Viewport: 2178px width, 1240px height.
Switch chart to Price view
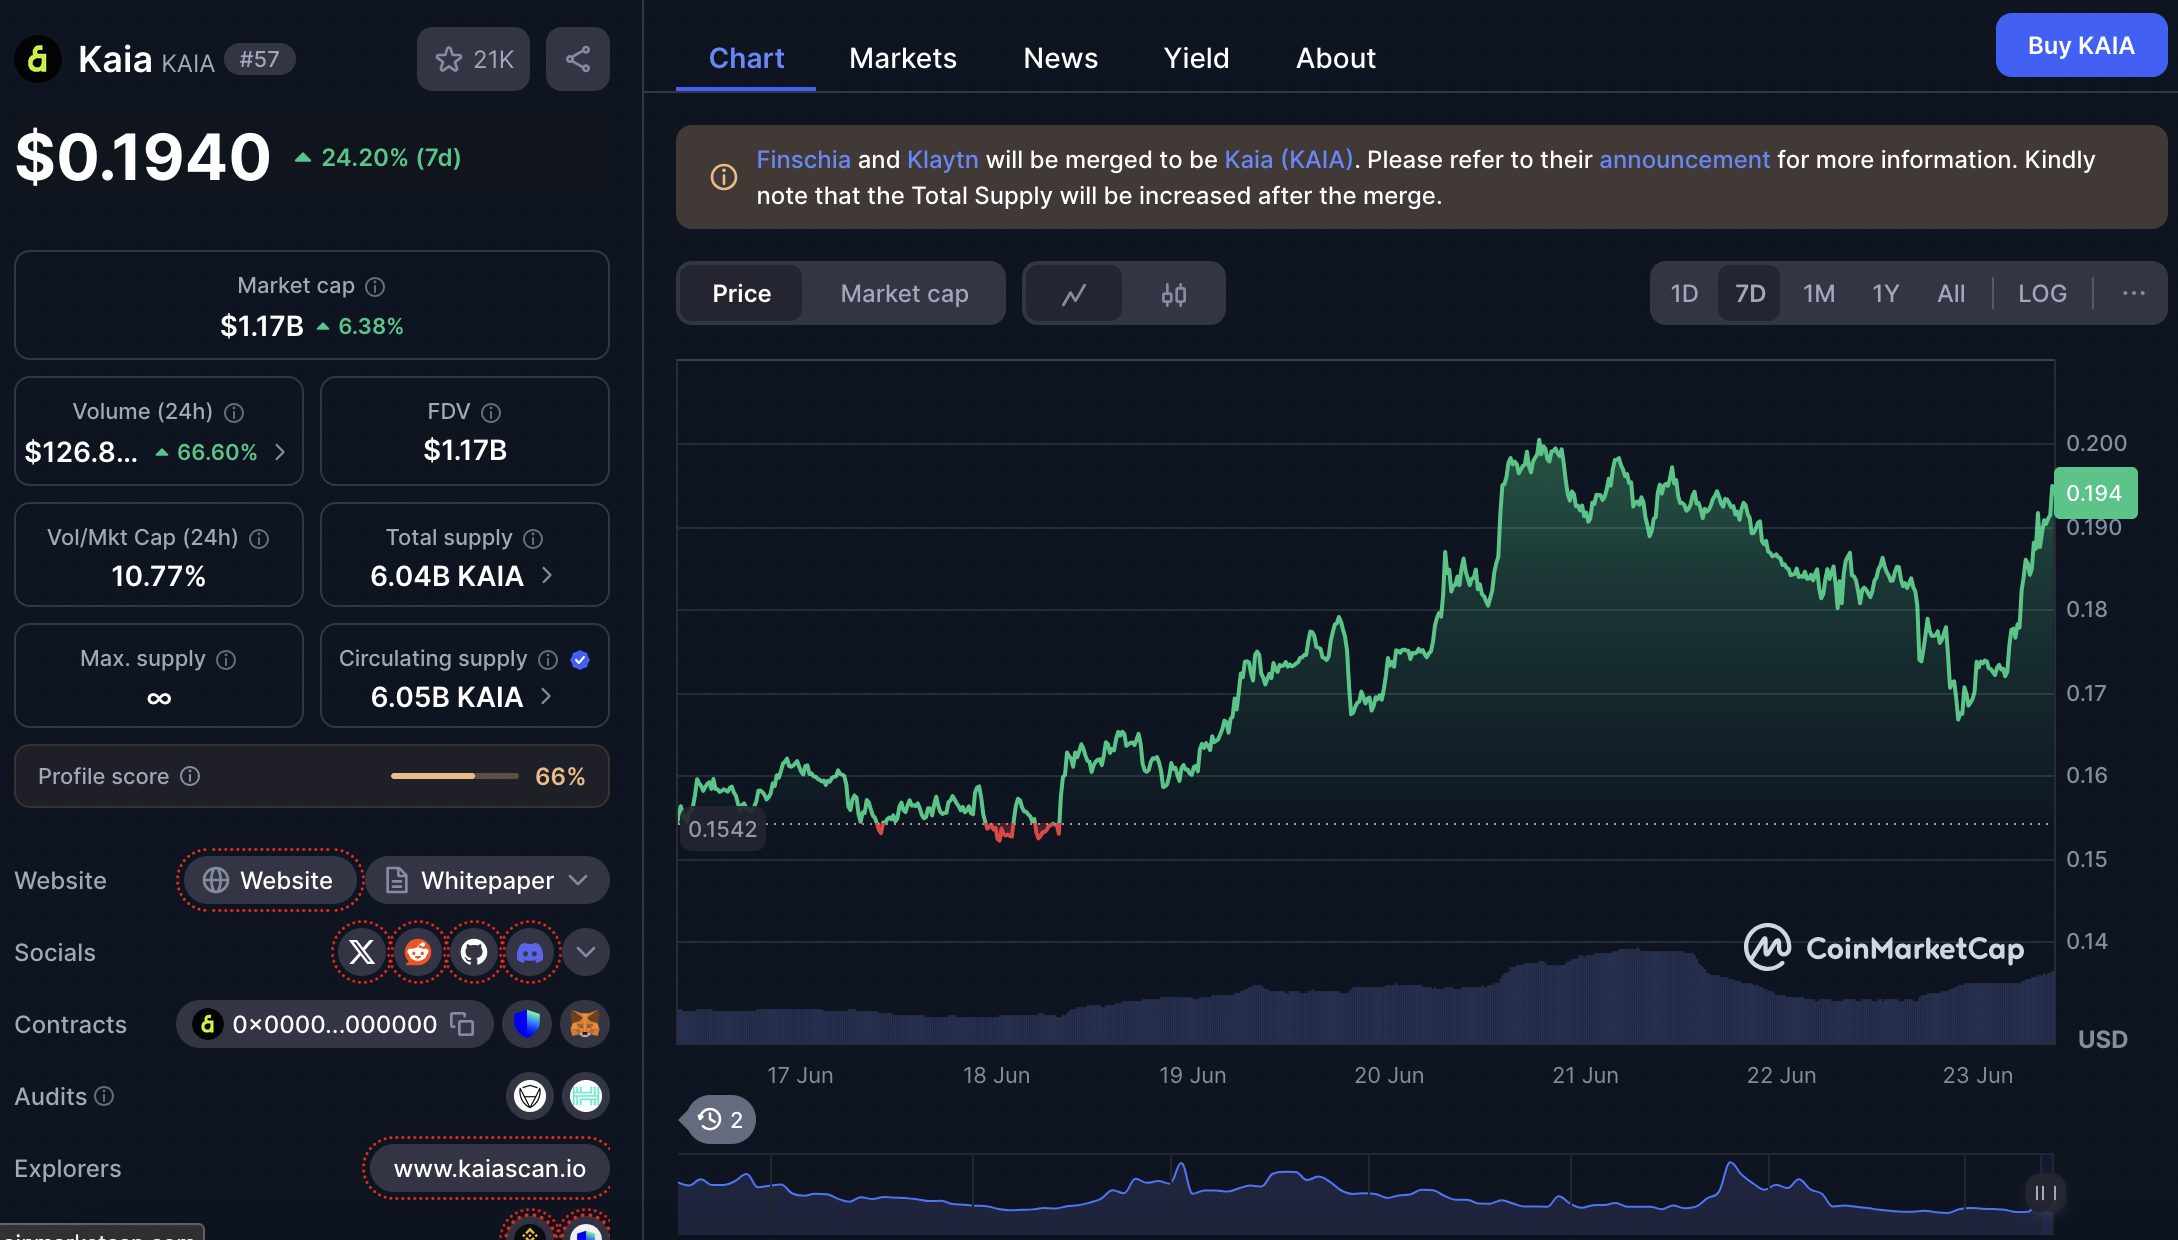[x=741, y=293]
